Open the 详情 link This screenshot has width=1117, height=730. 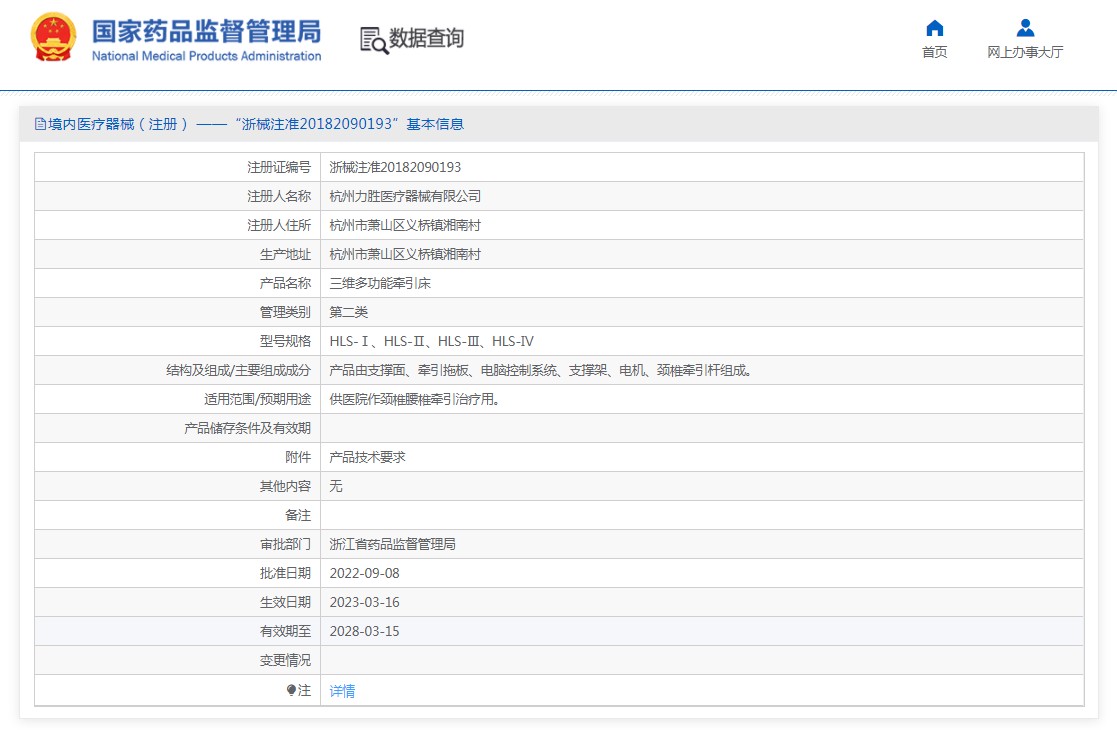tap(342, 691)
